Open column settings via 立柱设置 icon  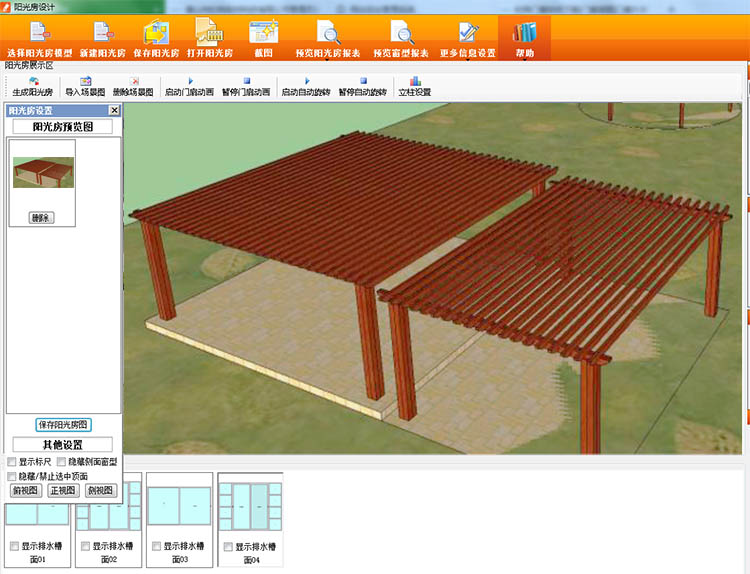pyautogui.click(x=415, y=87)
